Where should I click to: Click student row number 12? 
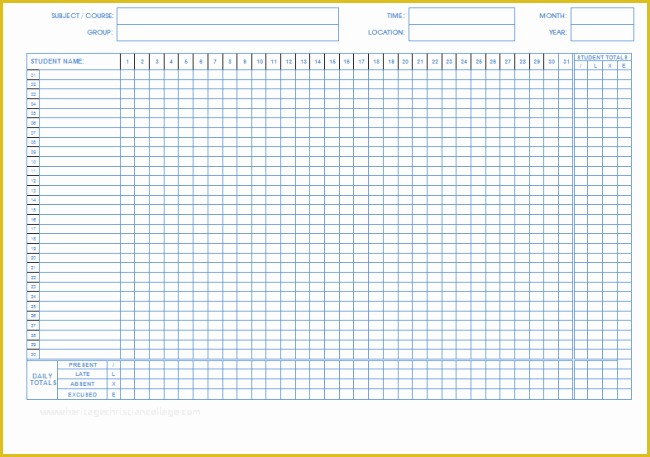pos(33,181)
